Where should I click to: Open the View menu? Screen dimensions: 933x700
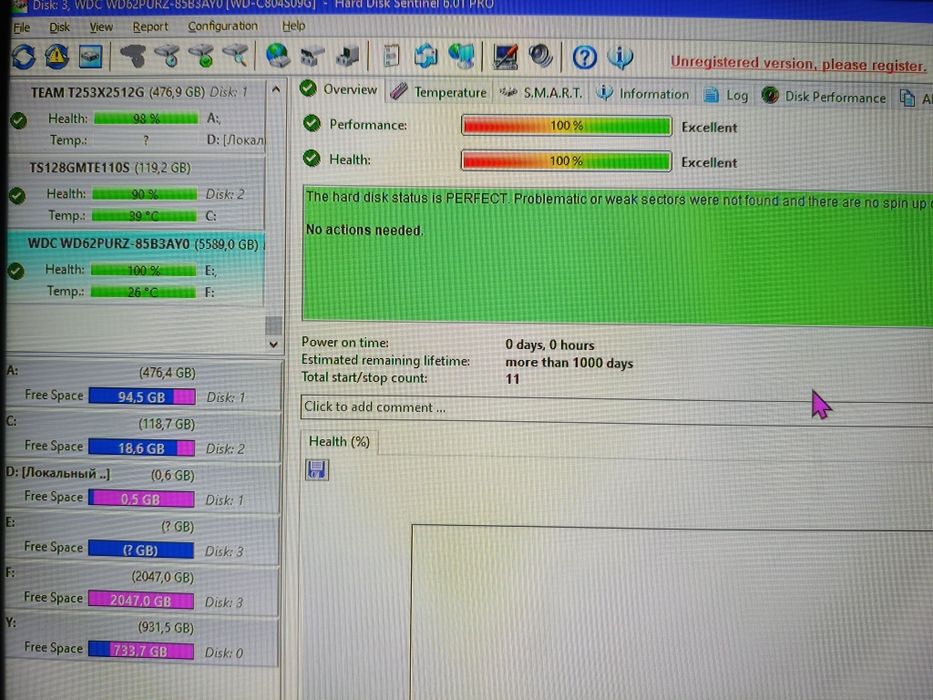click(101, 27)
